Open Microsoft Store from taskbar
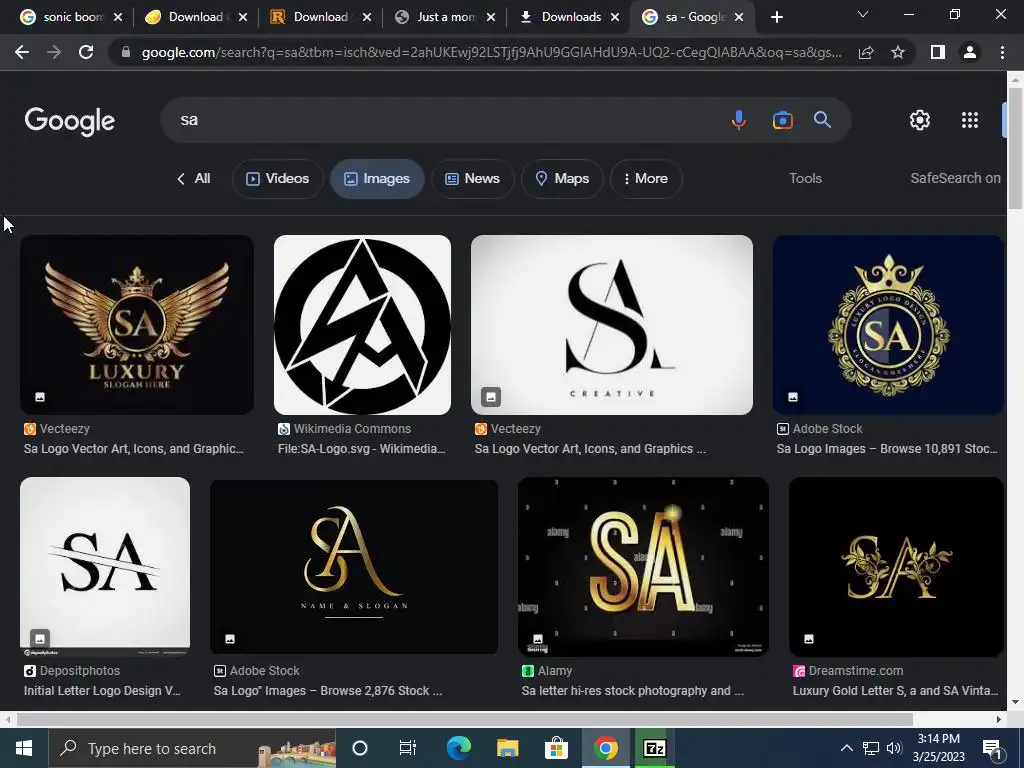The height and width of the screenshot is (768, 1024). (x=556, y=748)
